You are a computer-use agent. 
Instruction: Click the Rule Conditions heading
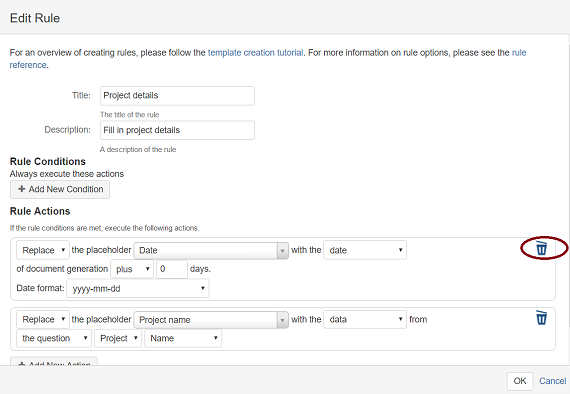tap(48, 161)
